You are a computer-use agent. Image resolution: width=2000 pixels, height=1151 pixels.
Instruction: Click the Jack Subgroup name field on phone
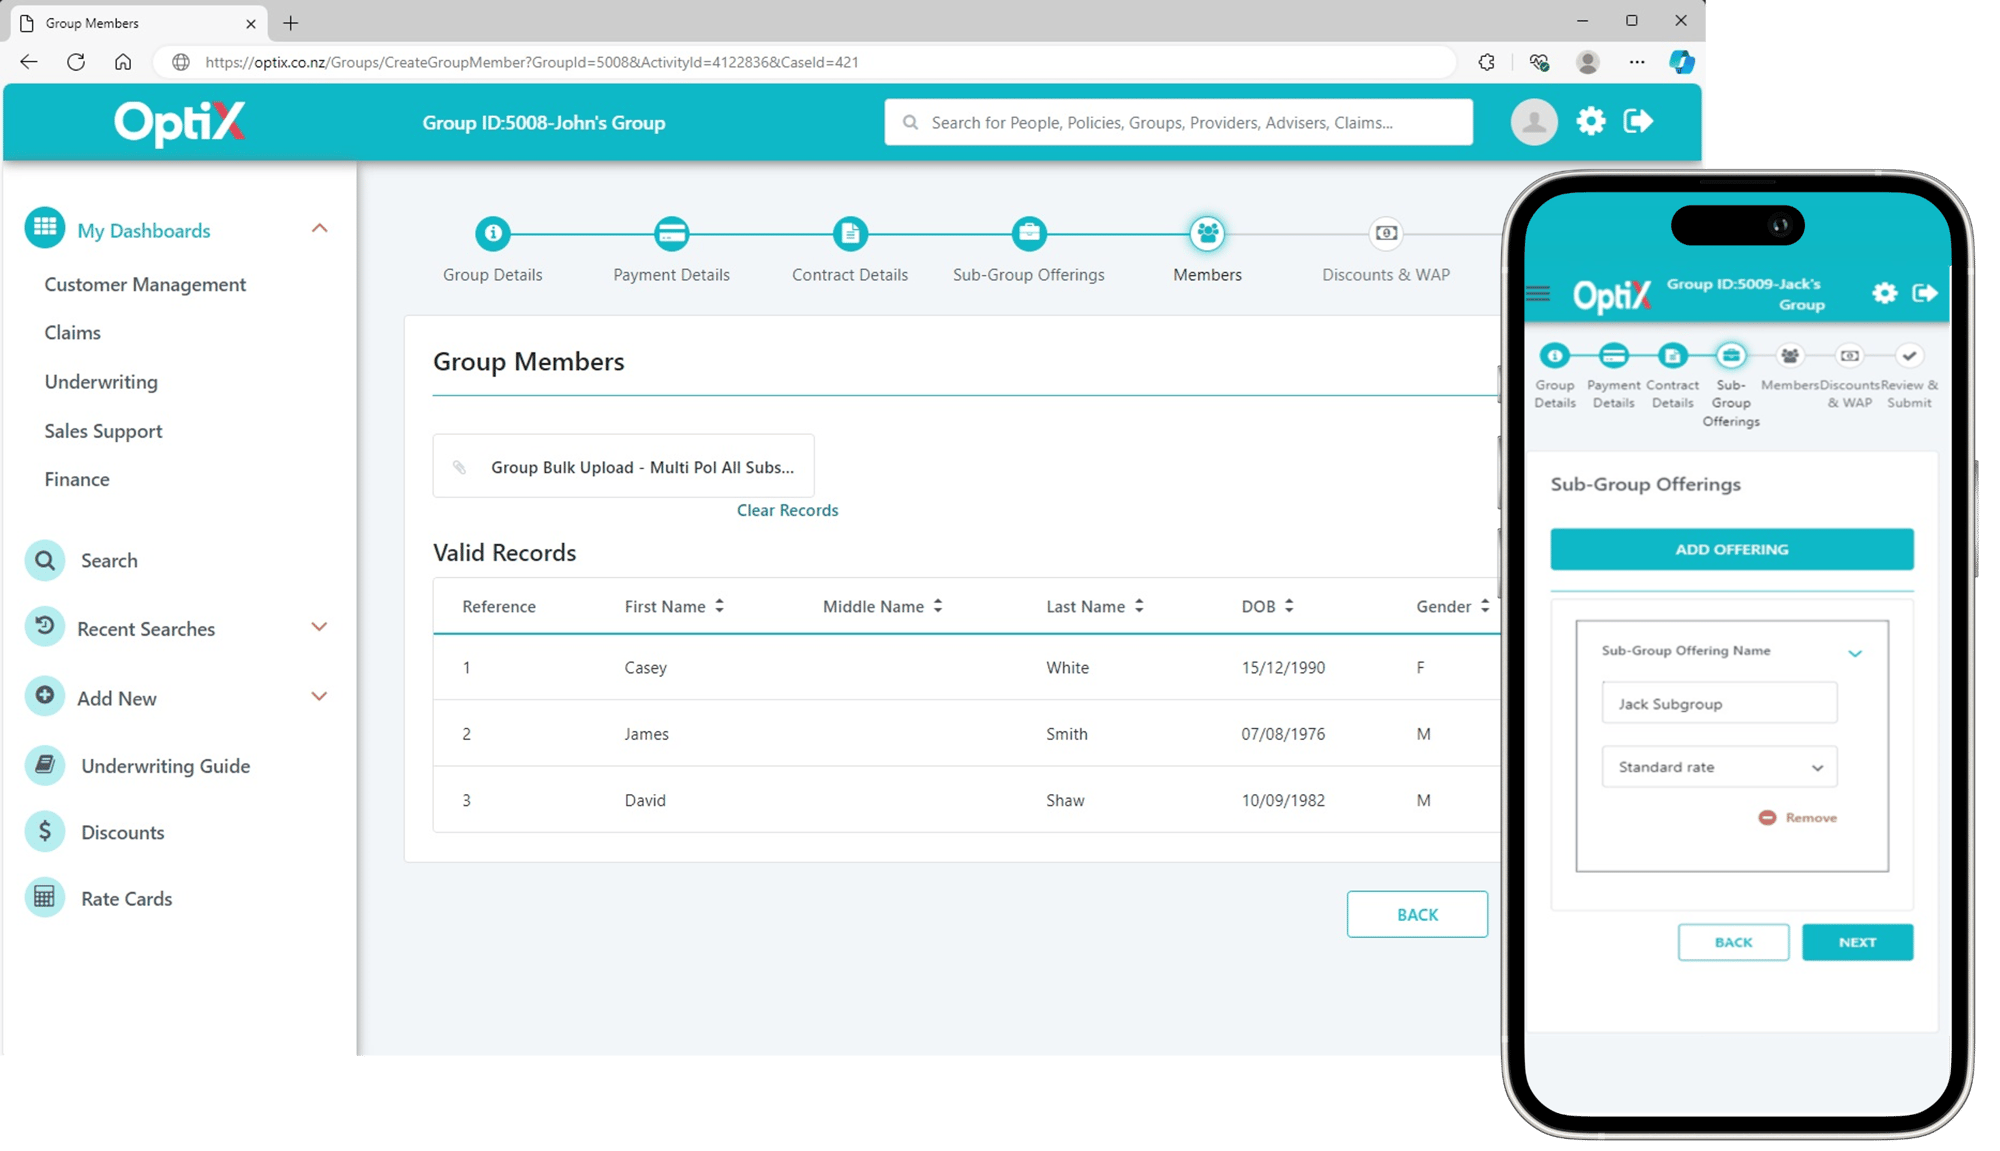click(x=1719, y=703)
